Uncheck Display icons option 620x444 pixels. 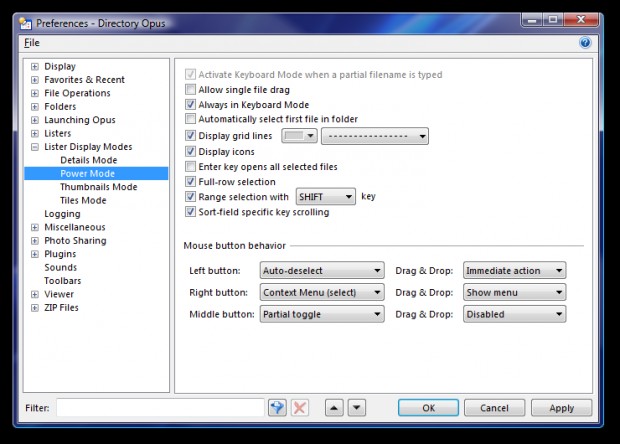pos(190,151)
